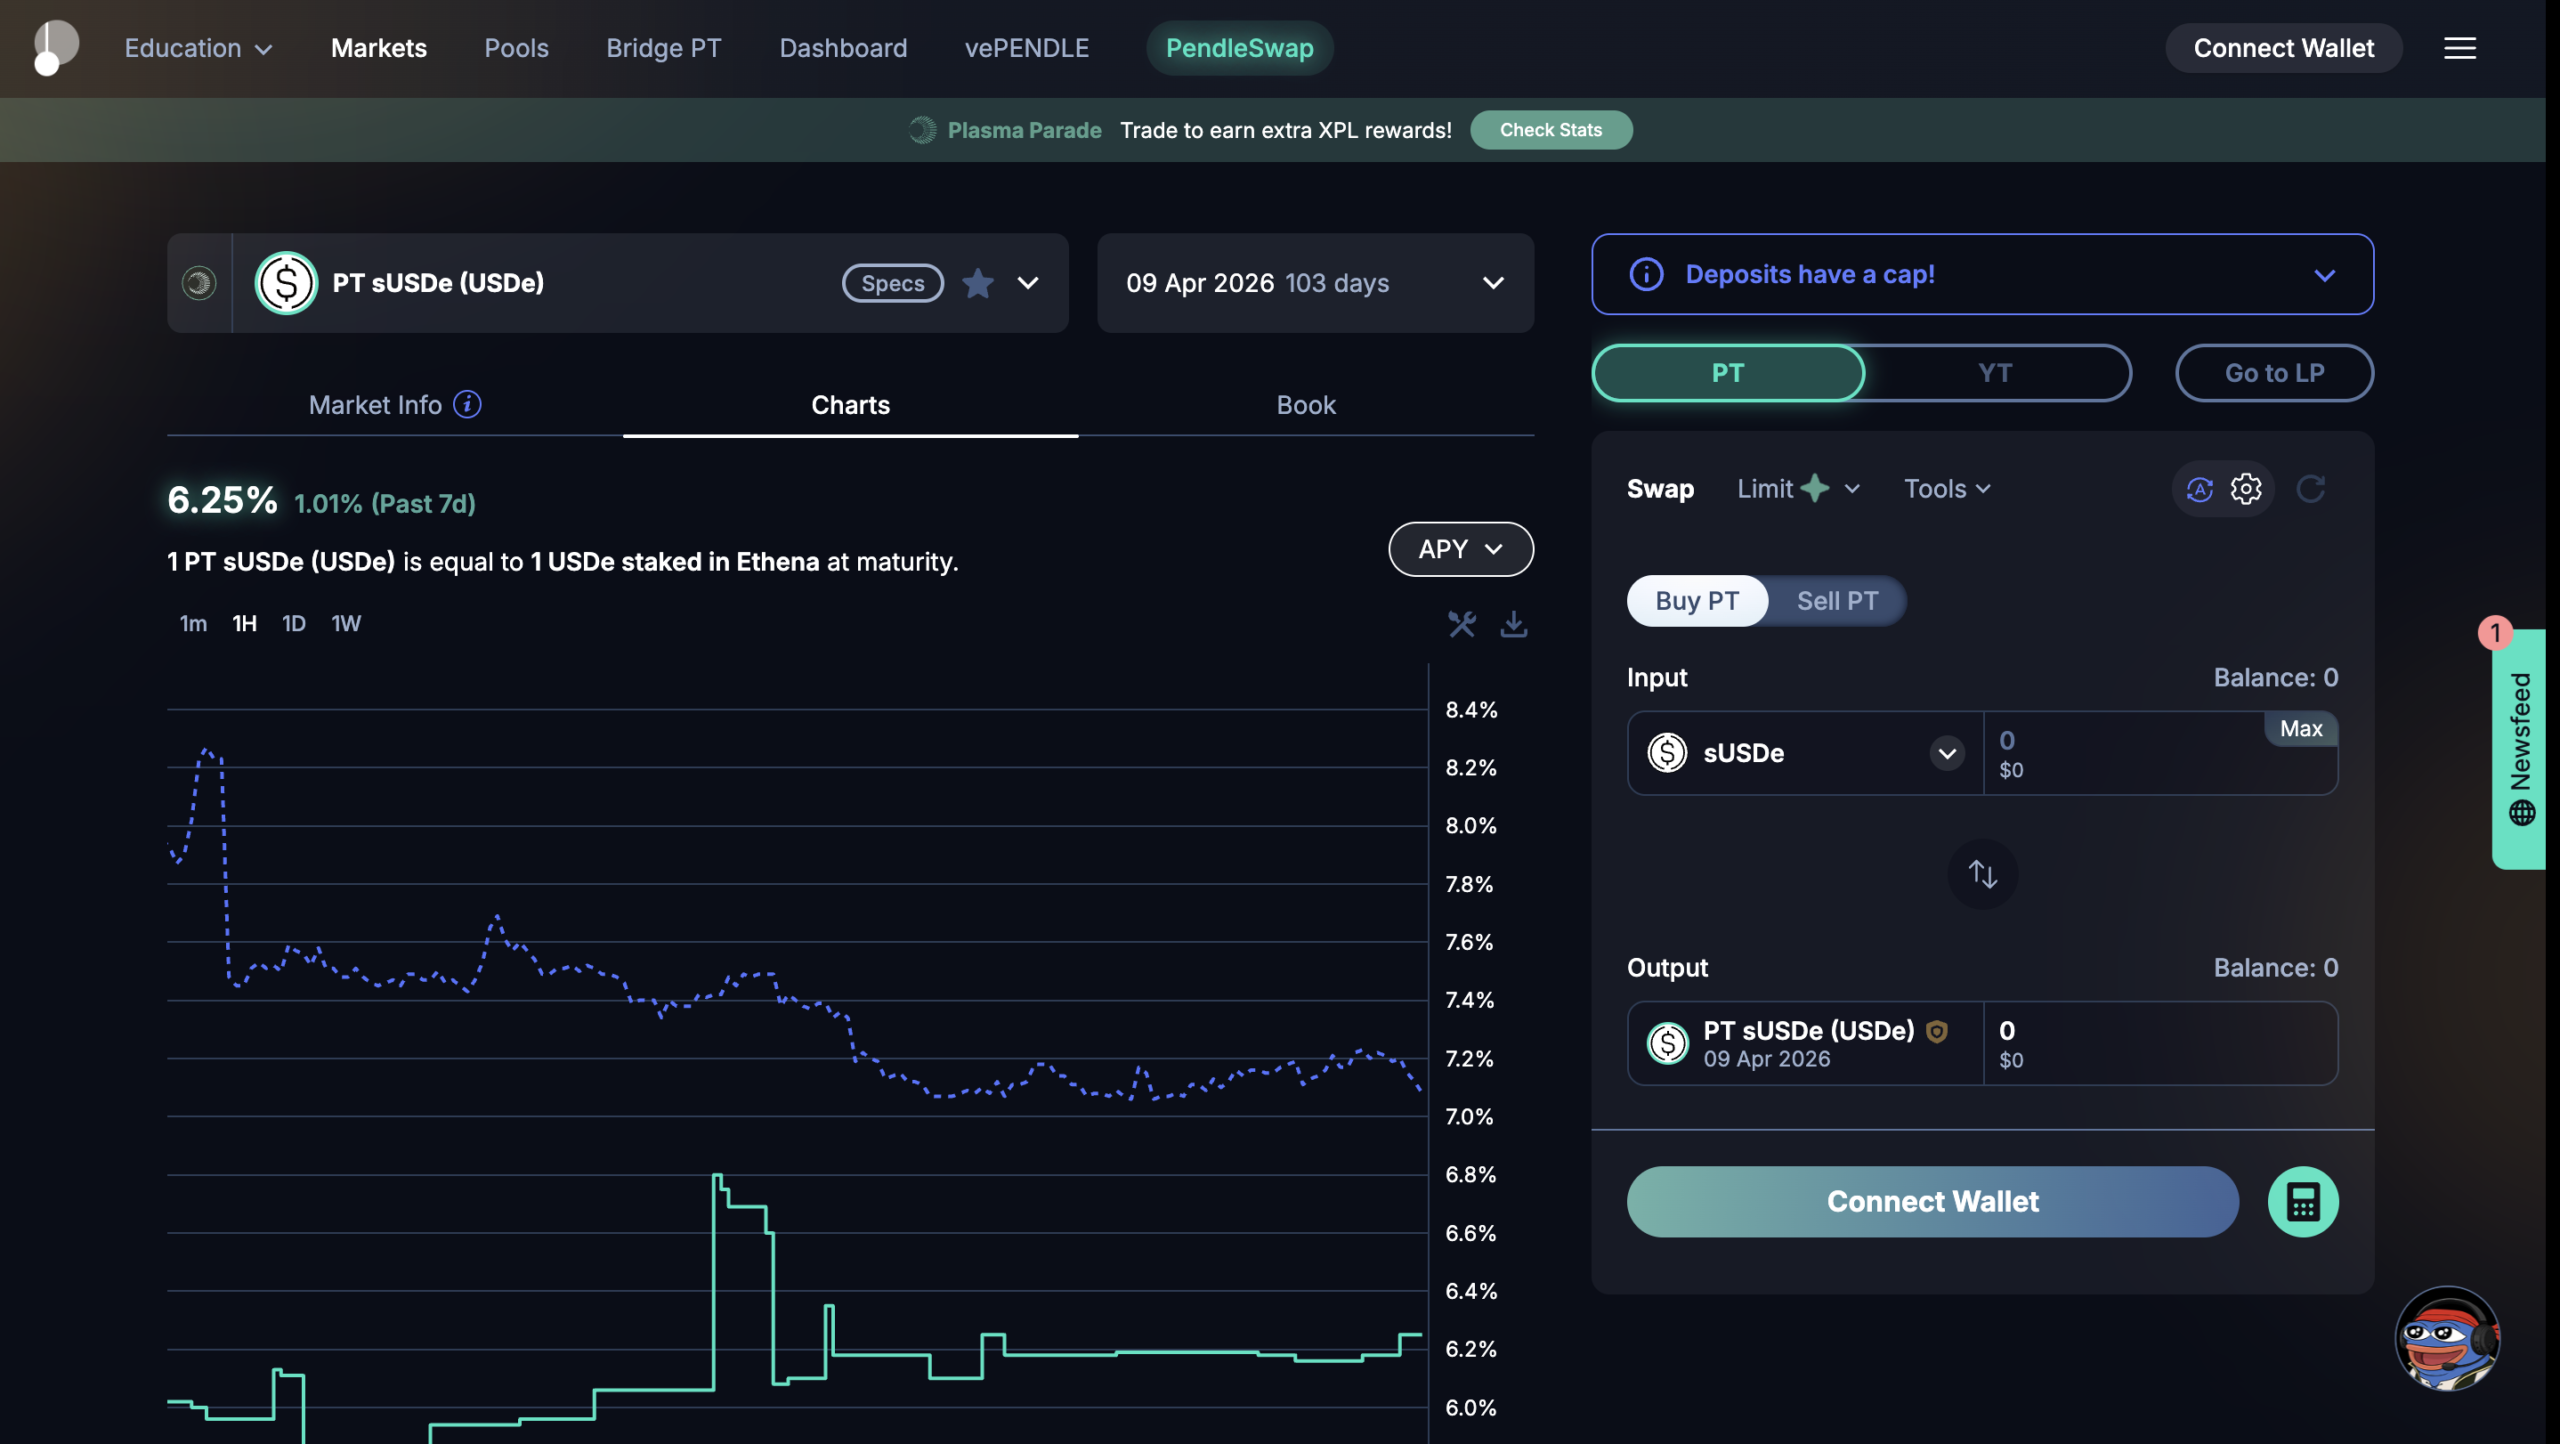
Task: Click the favorite star icon
Action: 977,283
